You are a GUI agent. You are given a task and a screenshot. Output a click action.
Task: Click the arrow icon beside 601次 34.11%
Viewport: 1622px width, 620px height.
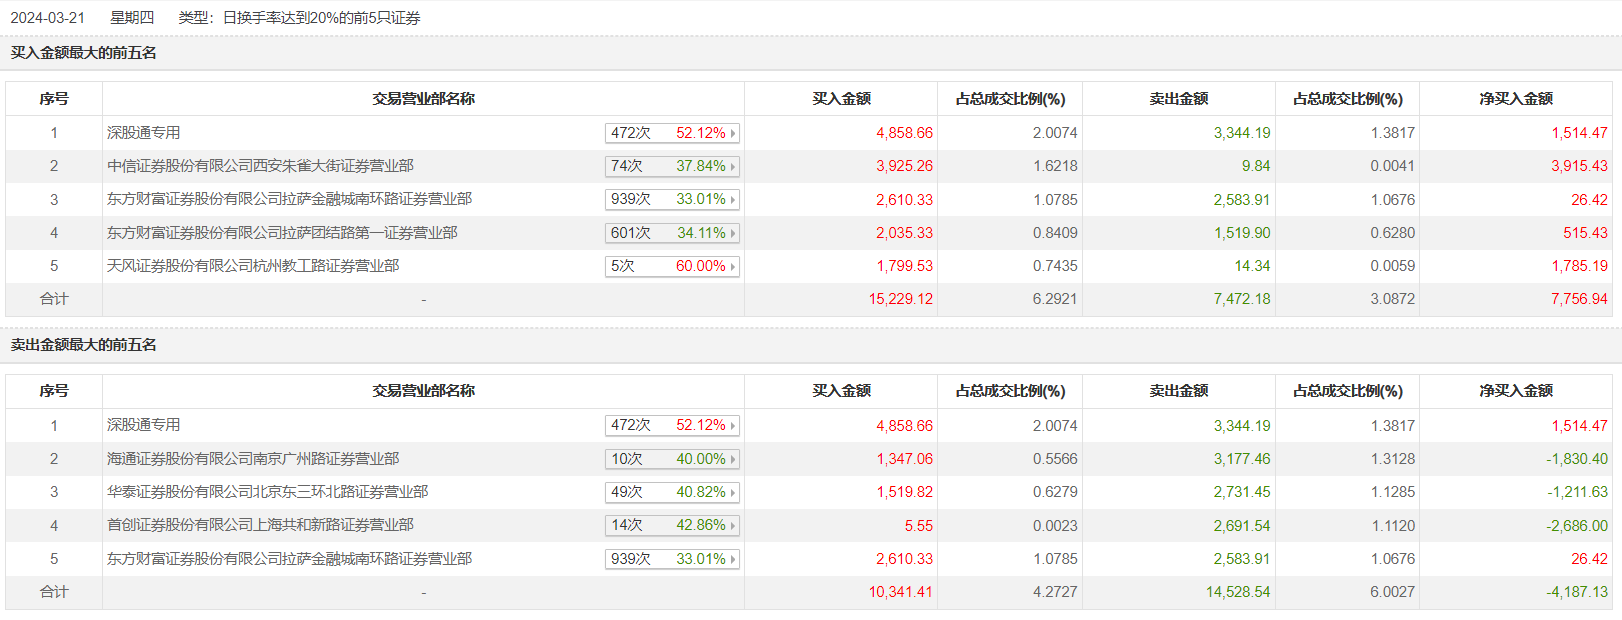[733, 234]
